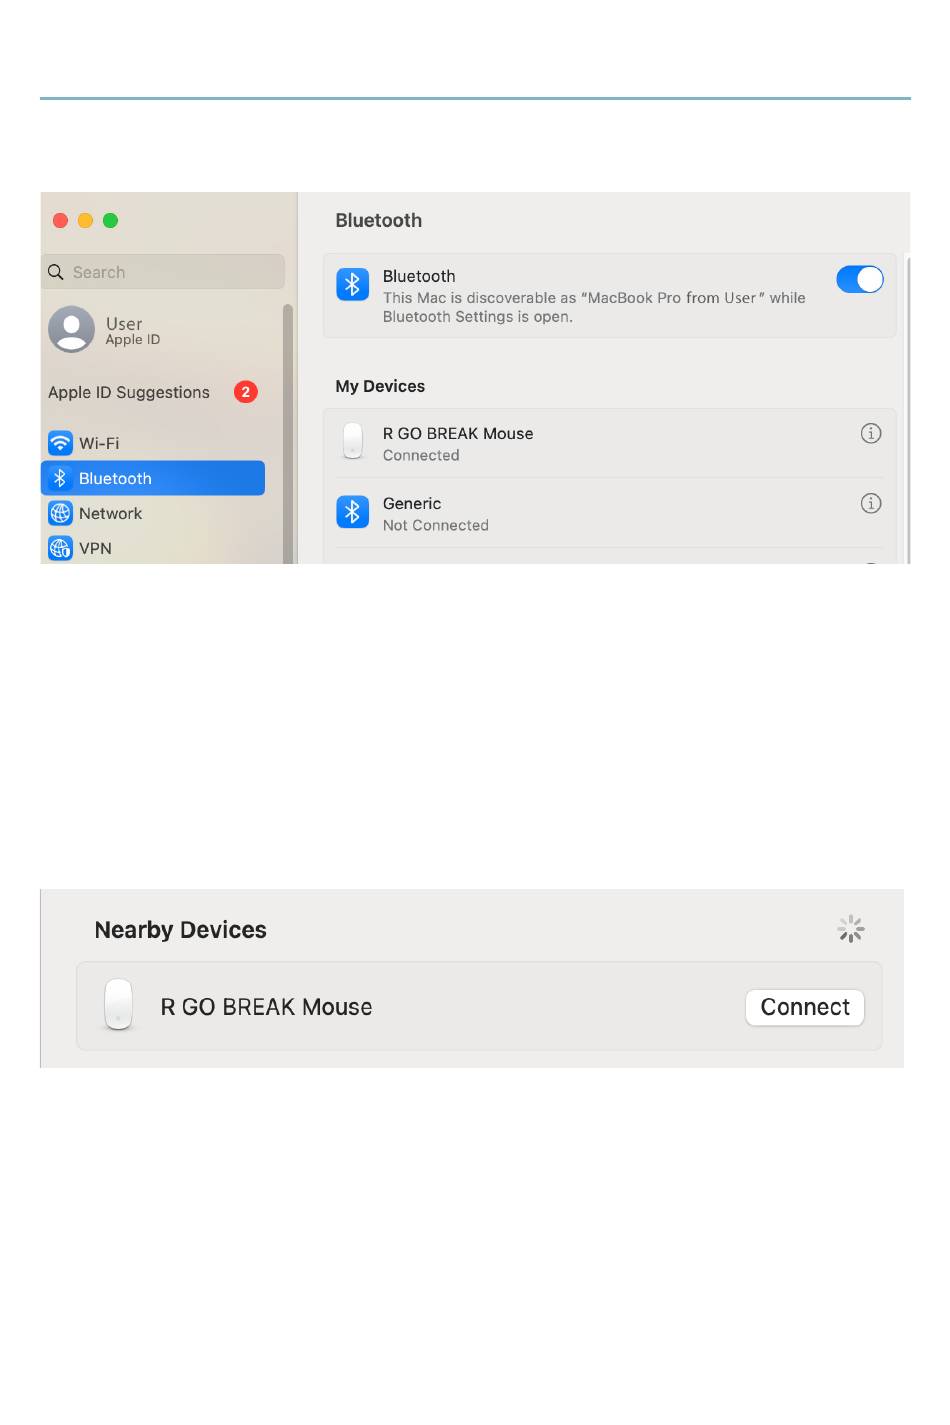This screenshot has width=950, height=1425.
Task: Select the connected R GO BREAK Mouse row
Action: point(610,443)
